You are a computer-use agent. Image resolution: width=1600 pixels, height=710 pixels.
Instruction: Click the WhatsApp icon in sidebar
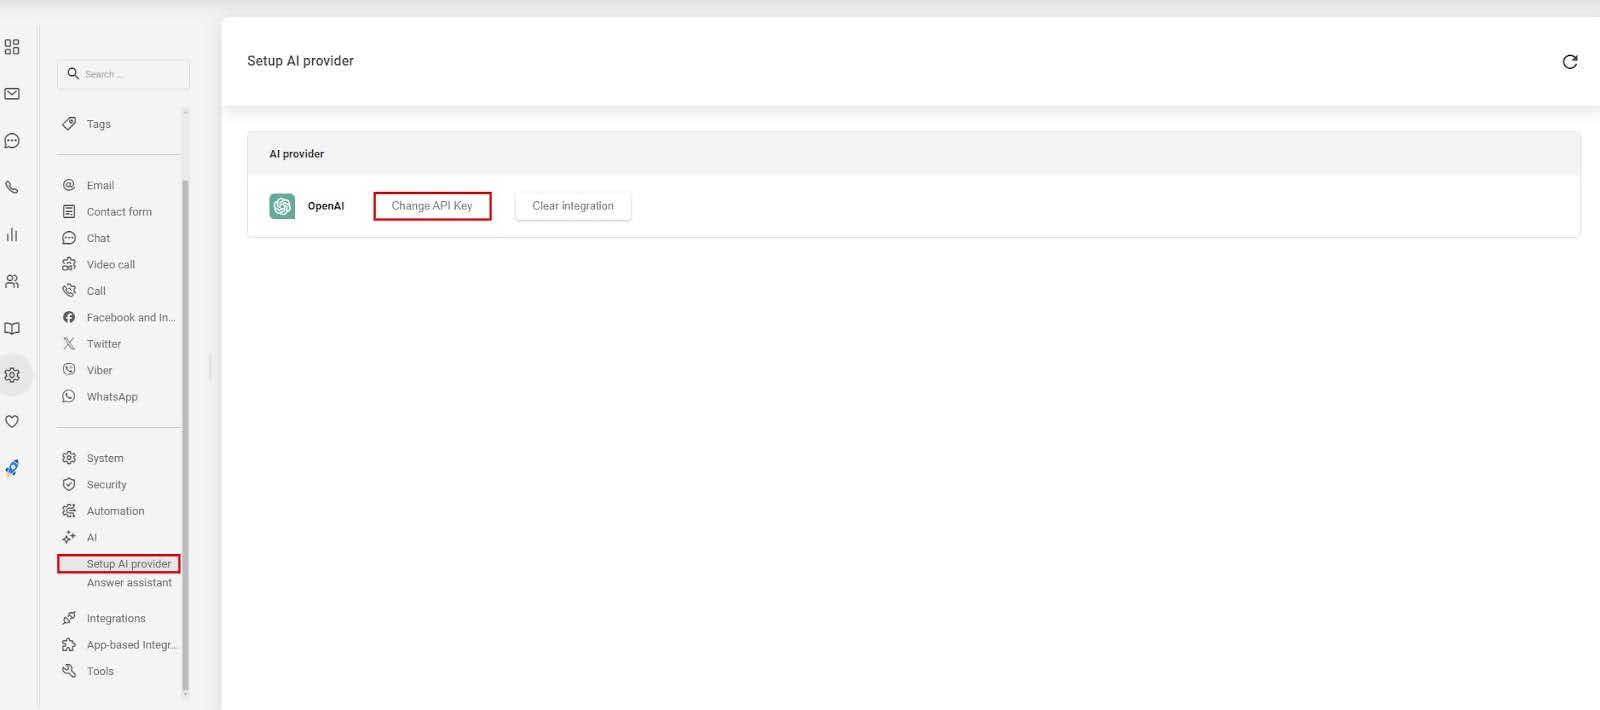click(69, 397)
